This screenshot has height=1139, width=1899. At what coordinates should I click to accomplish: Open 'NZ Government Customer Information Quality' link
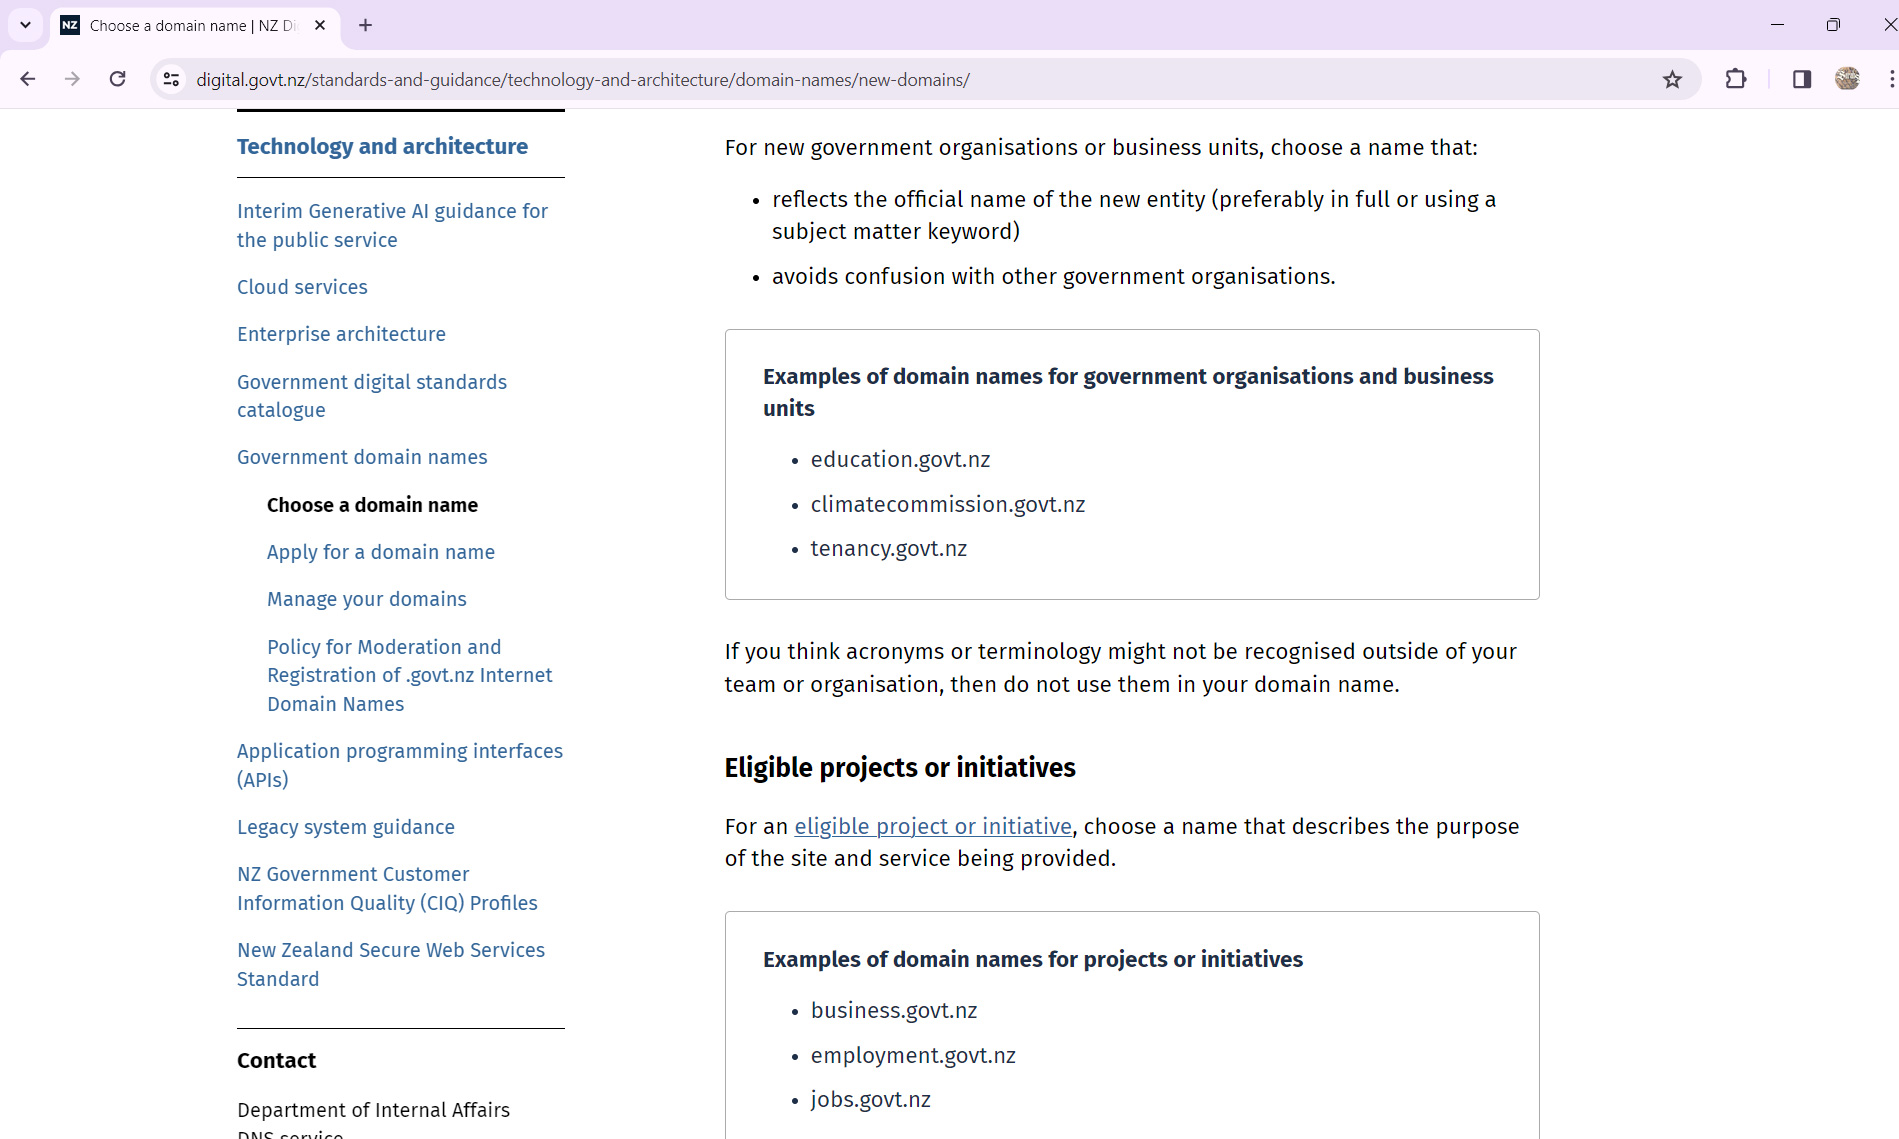[387, 888]
